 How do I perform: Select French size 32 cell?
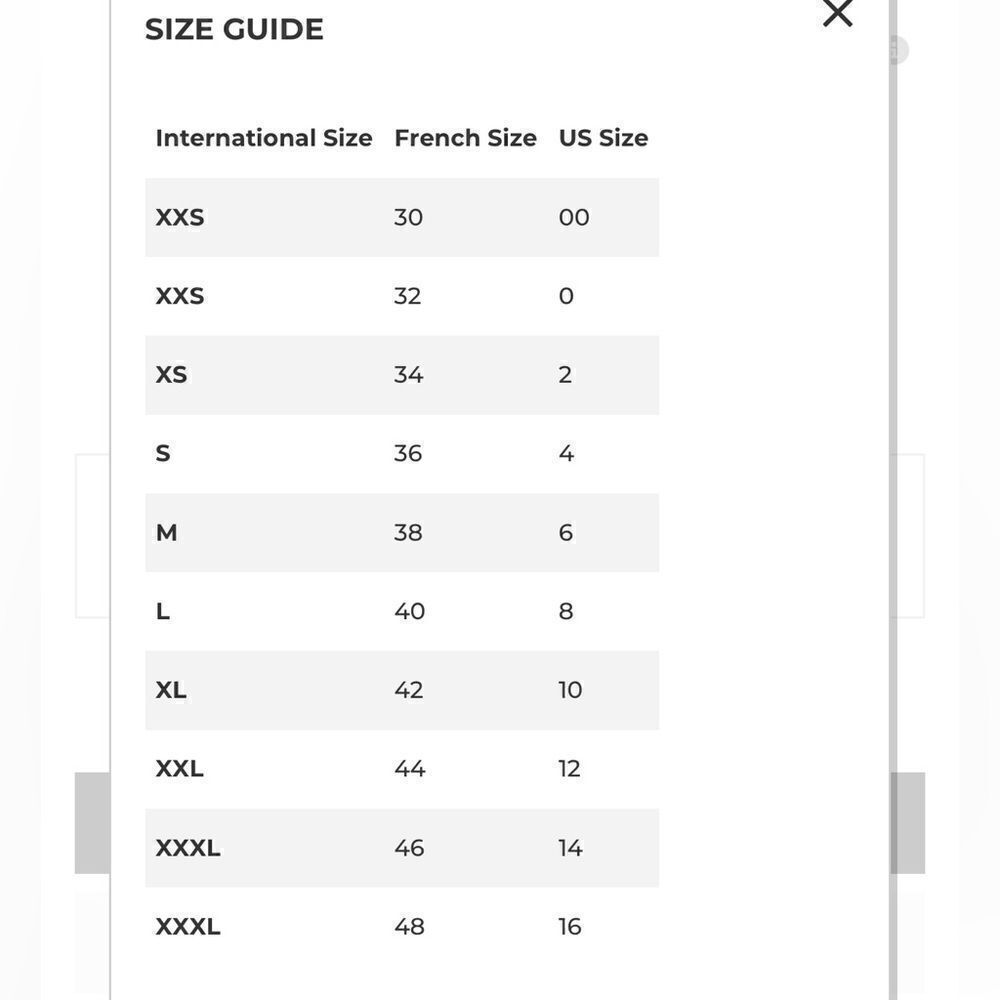[407, 296]
